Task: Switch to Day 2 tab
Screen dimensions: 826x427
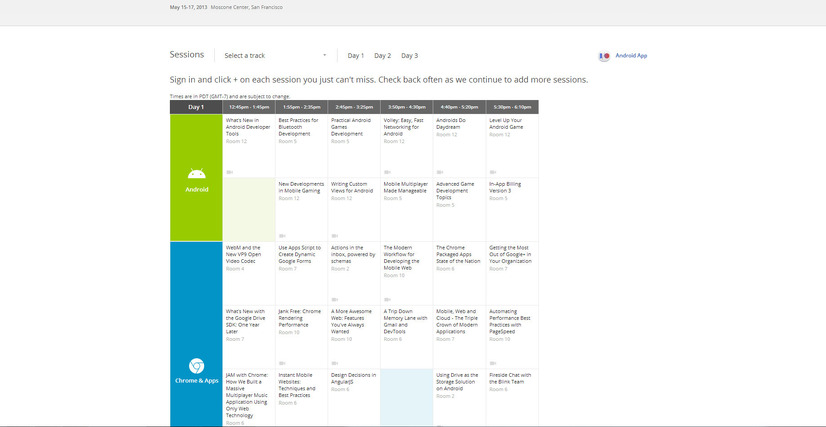Action: click(382, 56)
